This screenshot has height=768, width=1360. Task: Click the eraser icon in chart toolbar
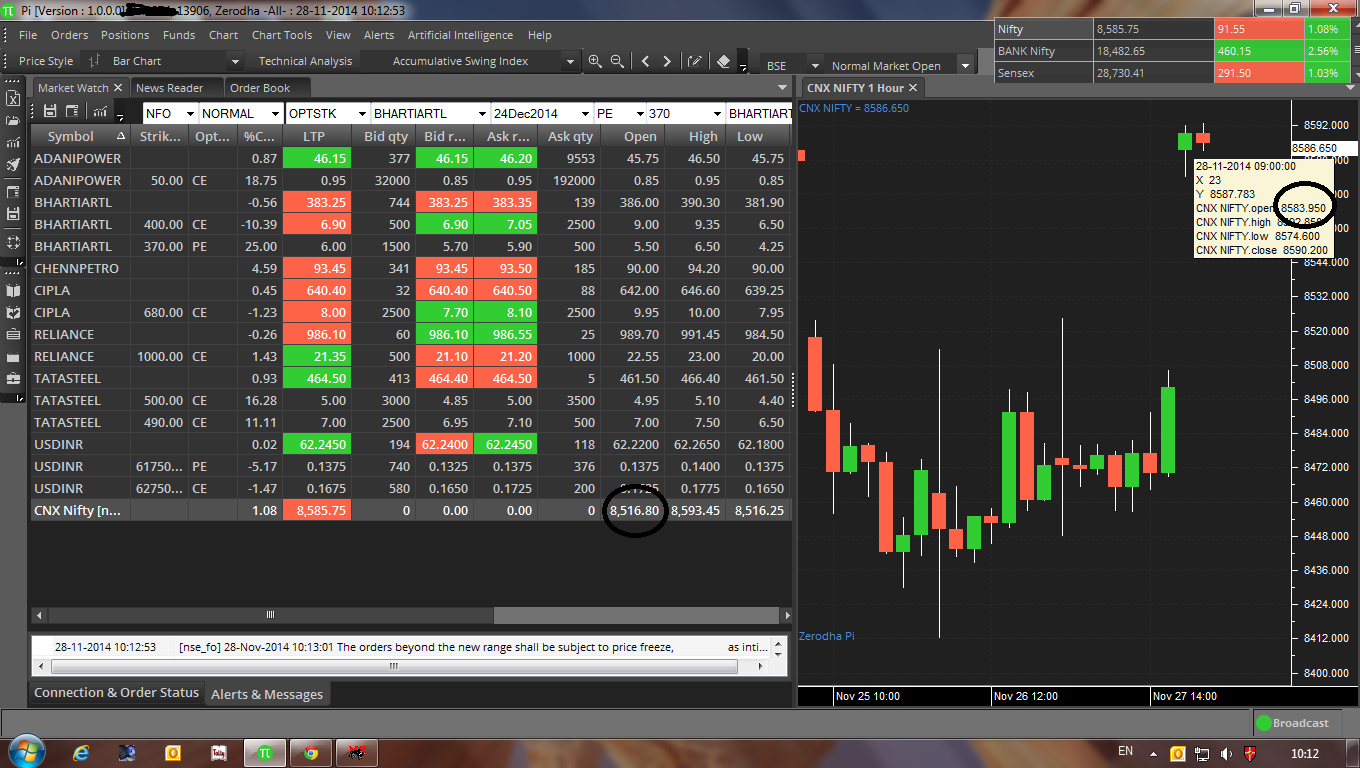(x=724, y=61)
